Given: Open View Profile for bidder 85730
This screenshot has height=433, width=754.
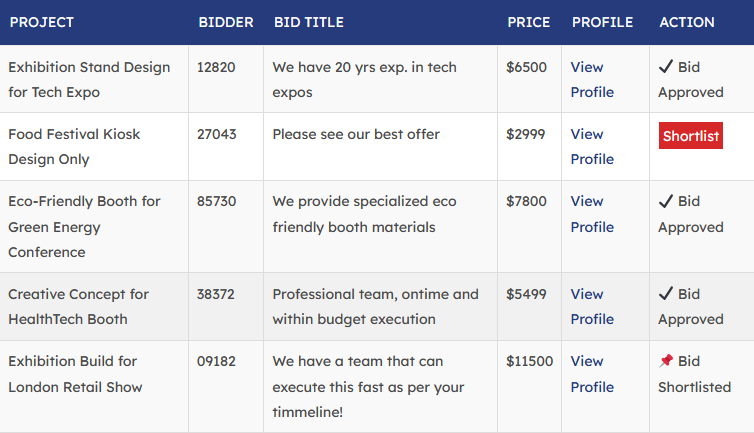Looking at the screenshot, I should [592, 214].
